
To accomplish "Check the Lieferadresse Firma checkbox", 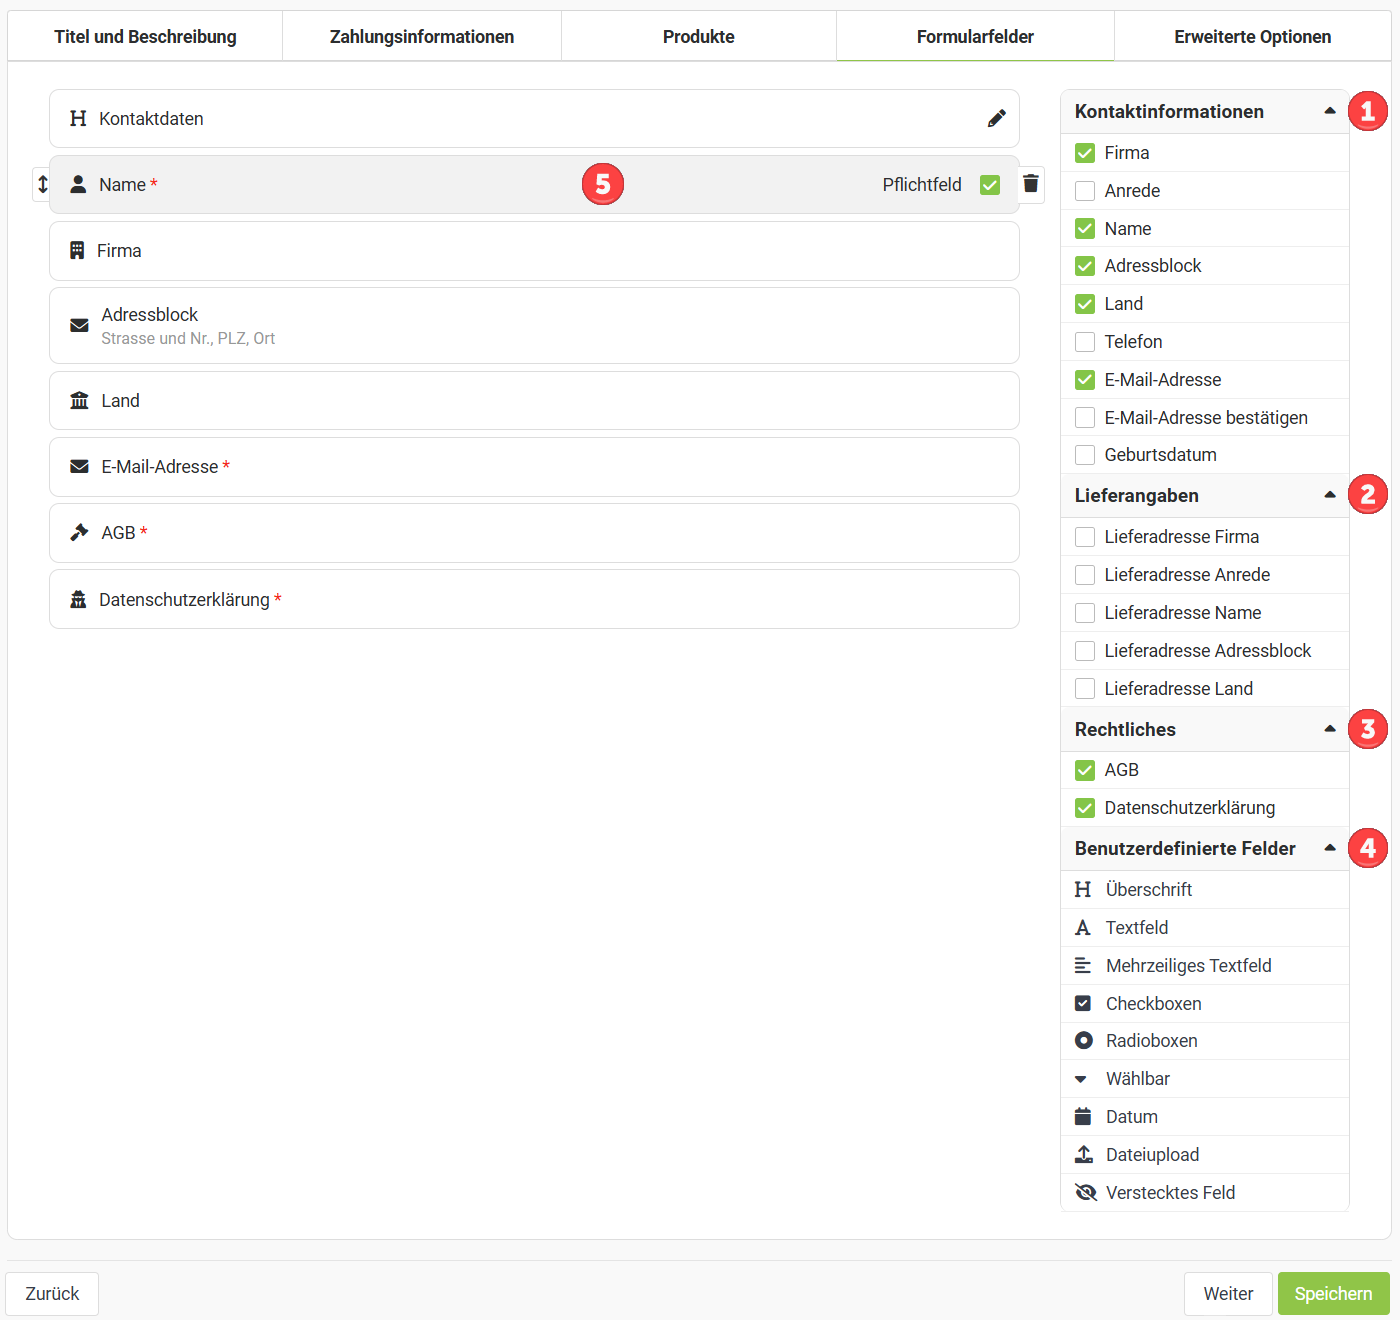I will (x=1085, y=537).
